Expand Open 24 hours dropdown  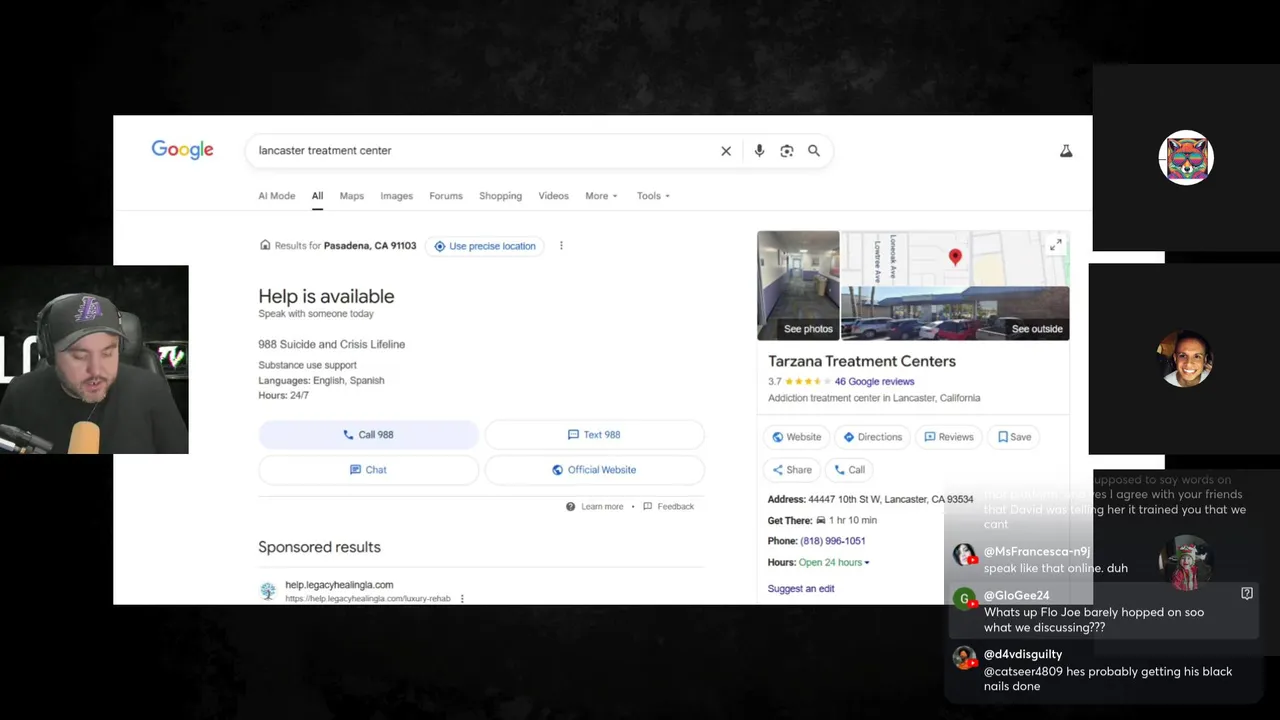[x=834, y=563]
